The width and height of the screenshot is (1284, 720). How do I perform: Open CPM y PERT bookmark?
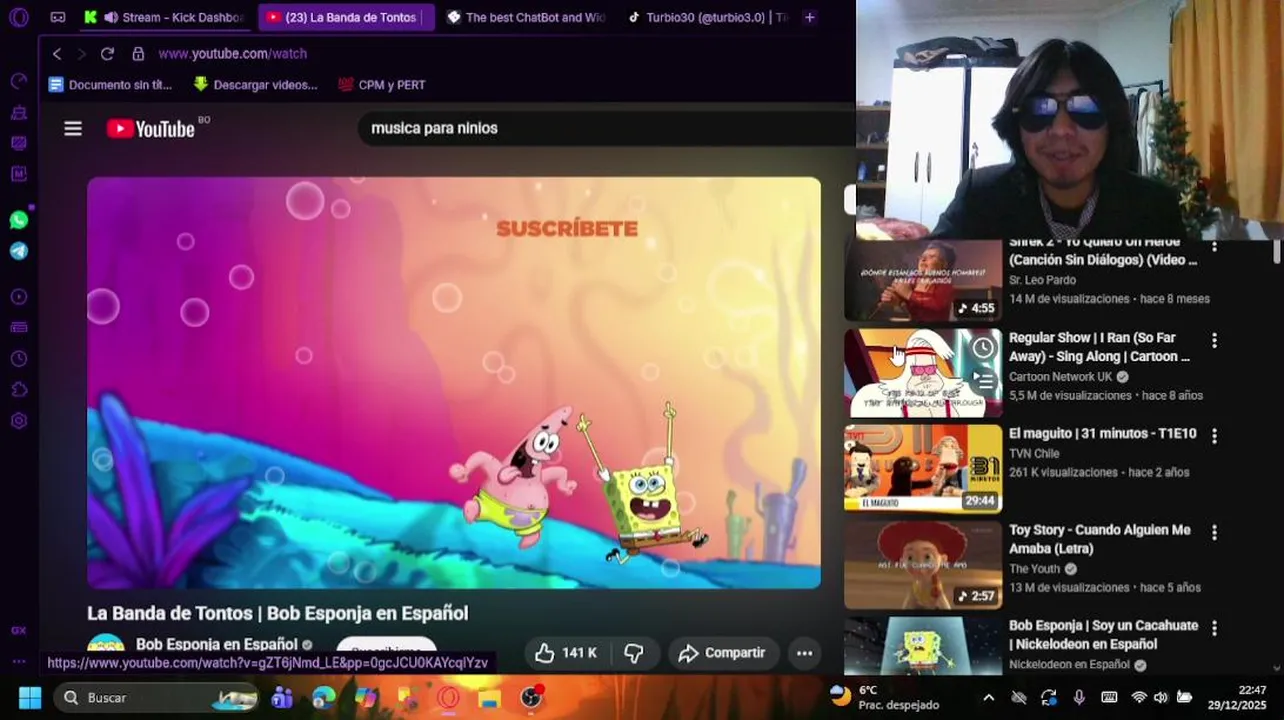[x=381, y=85]
